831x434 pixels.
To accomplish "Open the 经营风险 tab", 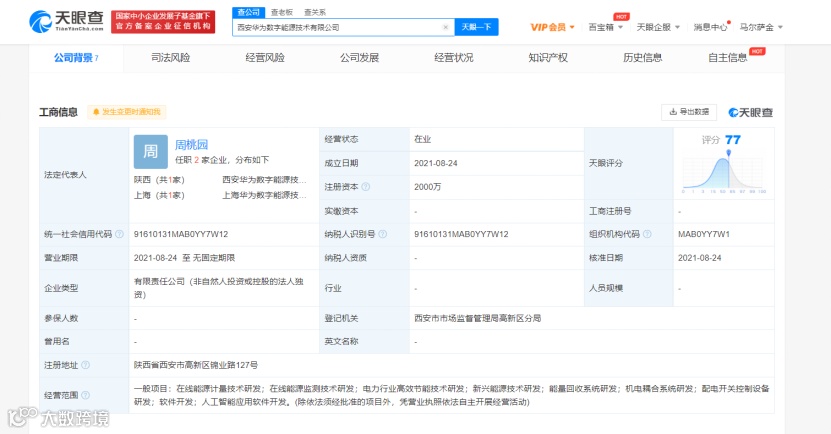I will click(265, 58).
